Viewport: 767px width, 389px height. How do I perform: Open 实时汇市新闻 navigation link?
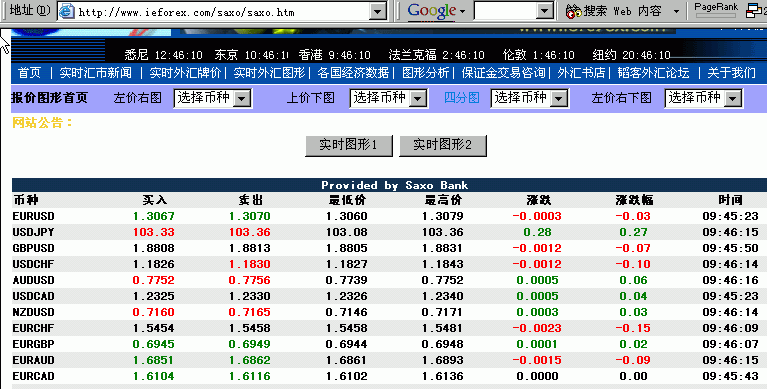(x=95, y=73)
